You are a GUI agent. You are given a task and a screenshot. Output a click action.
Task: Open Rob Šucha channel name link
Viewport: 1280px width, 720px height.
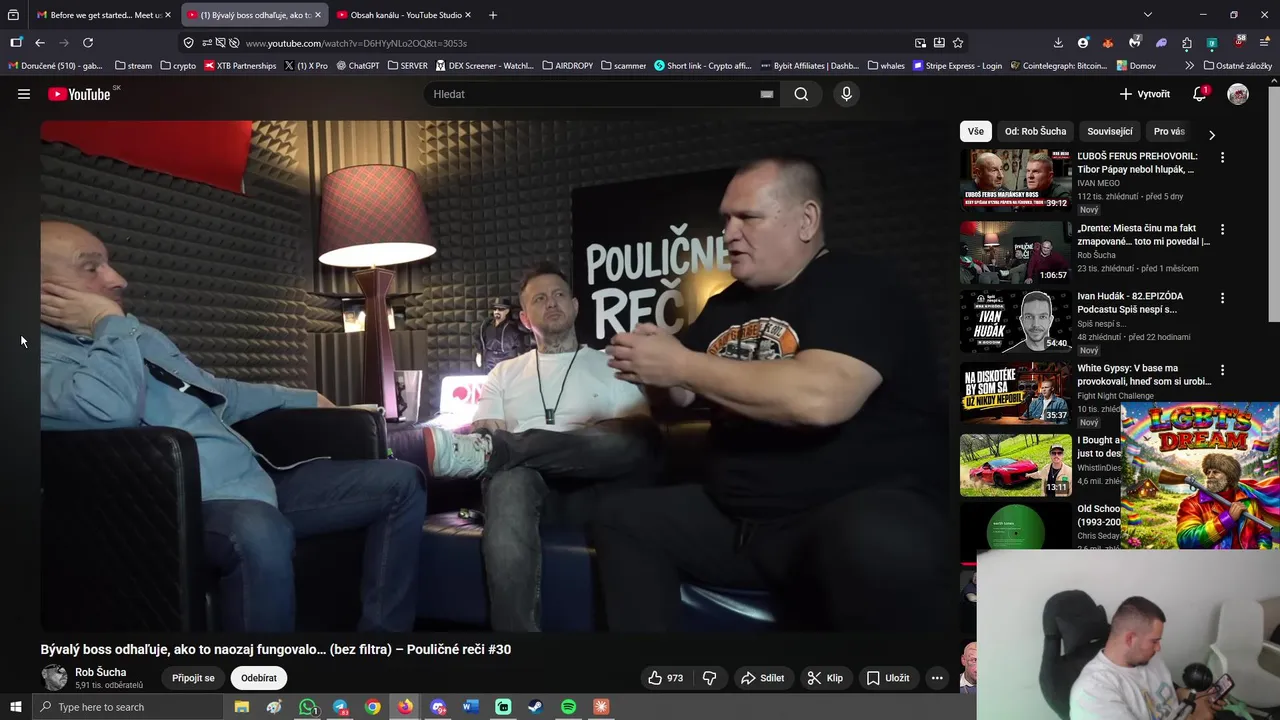point(100,672)
